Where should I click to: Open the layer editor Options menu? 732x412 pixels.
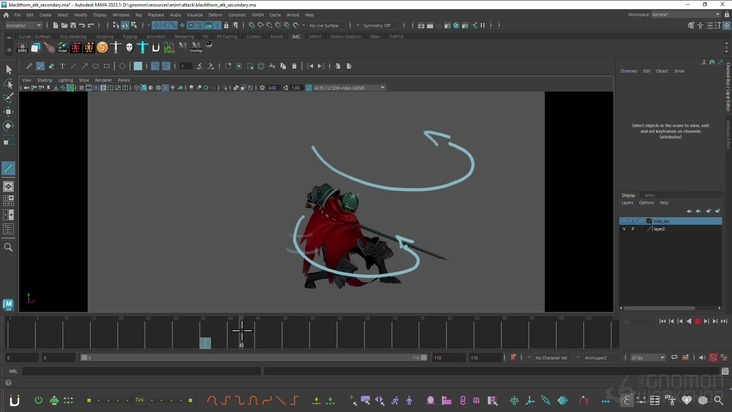click(x=646, y=203)
